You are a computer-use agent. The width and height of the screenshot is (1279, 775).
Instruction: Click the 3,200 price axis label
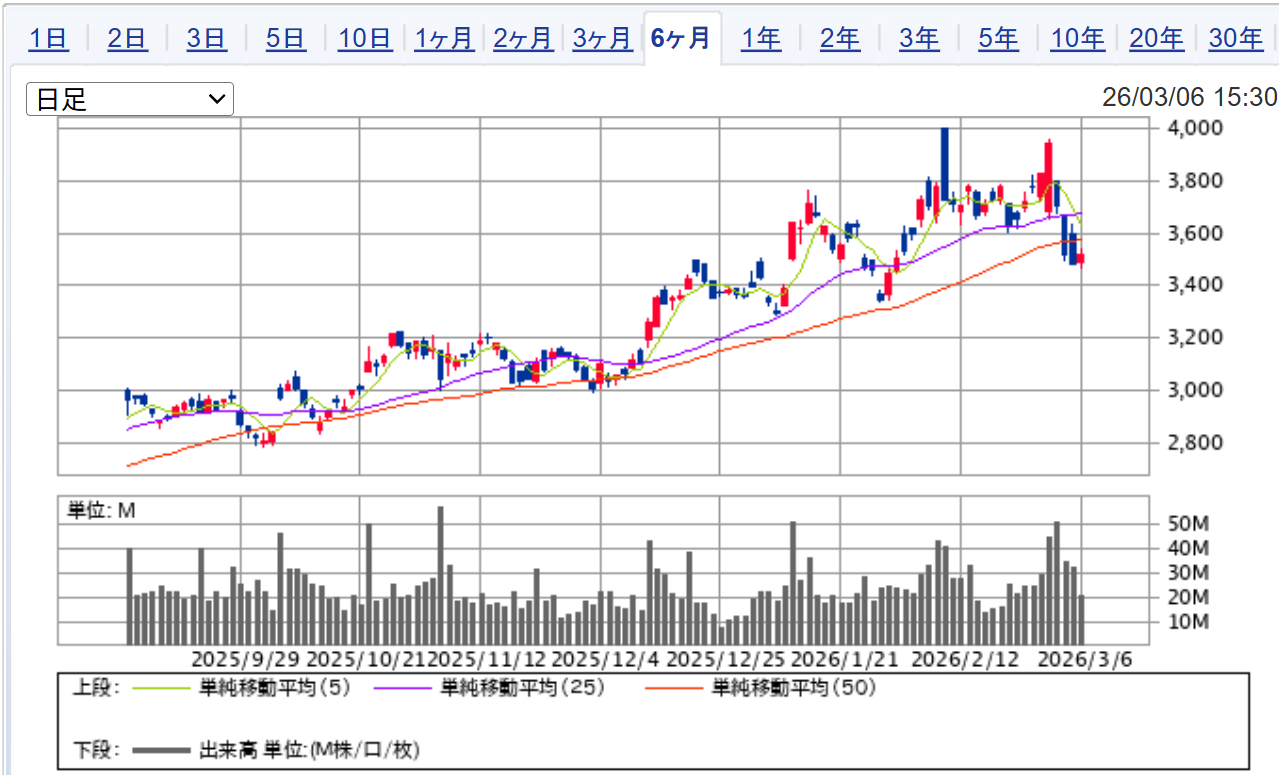[1196, 337]
